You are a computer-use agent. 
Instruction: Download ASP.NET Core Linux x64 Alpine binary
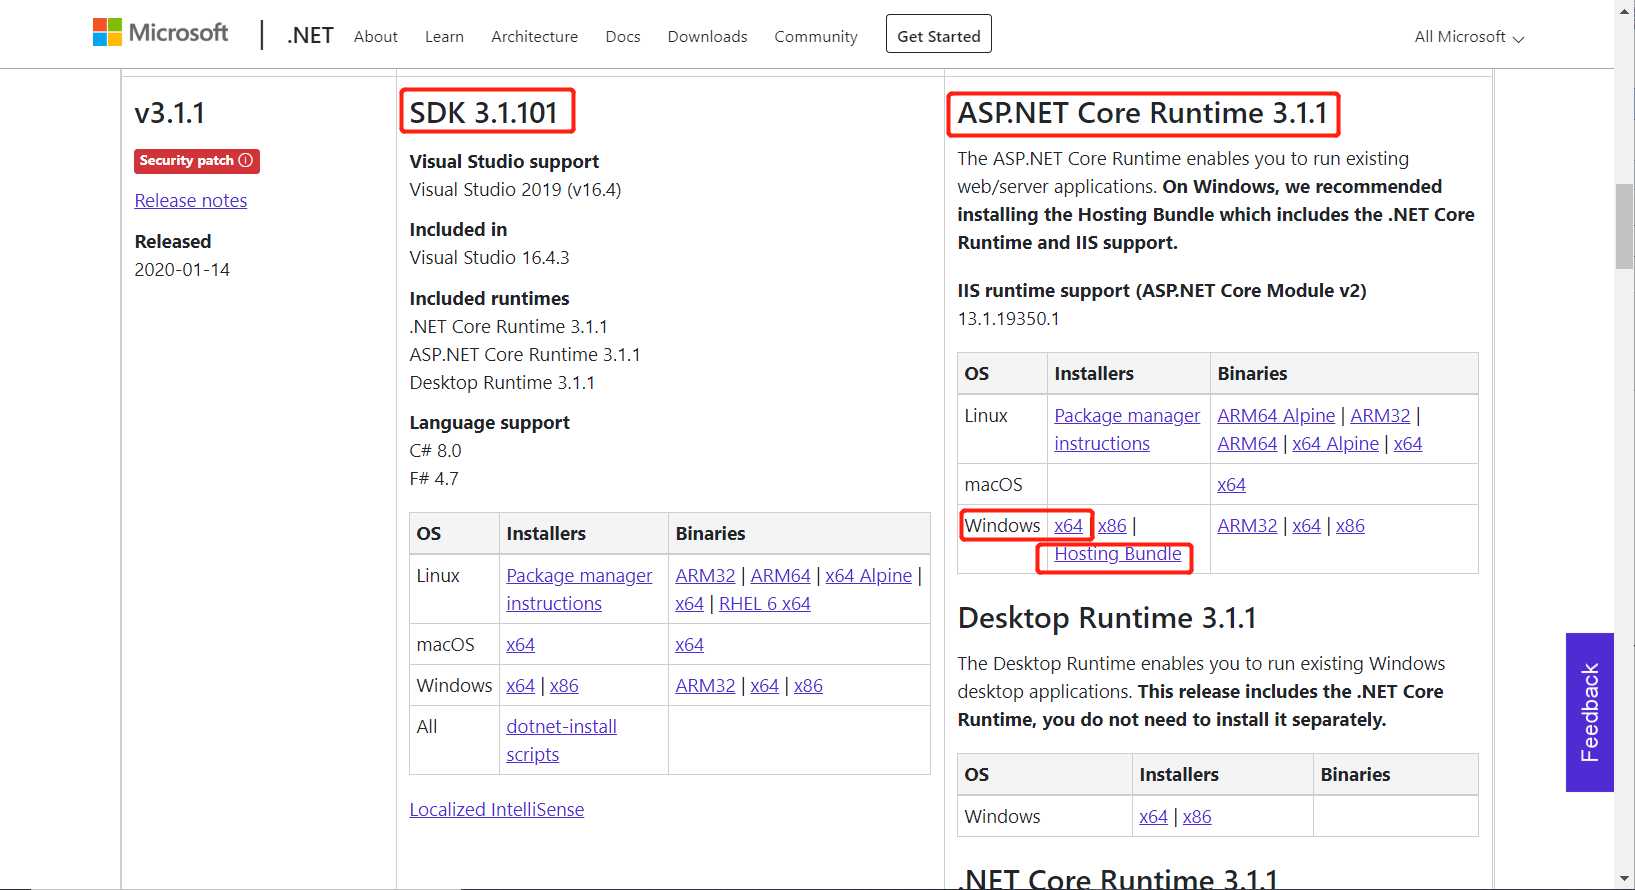pos(1335,443)
